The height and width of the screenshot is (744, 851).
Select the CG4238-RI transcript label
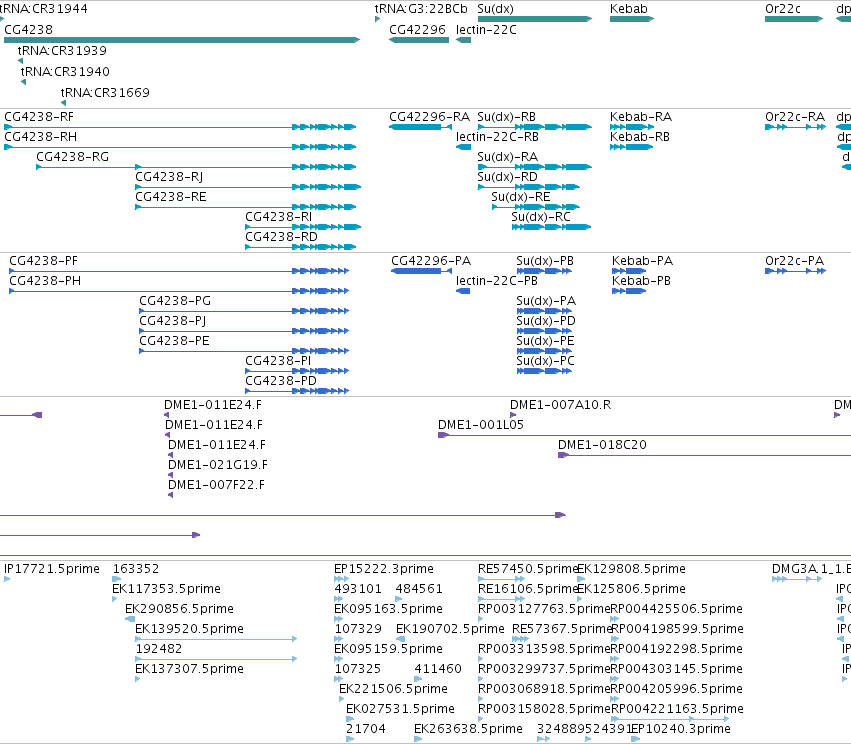[279, 217]
